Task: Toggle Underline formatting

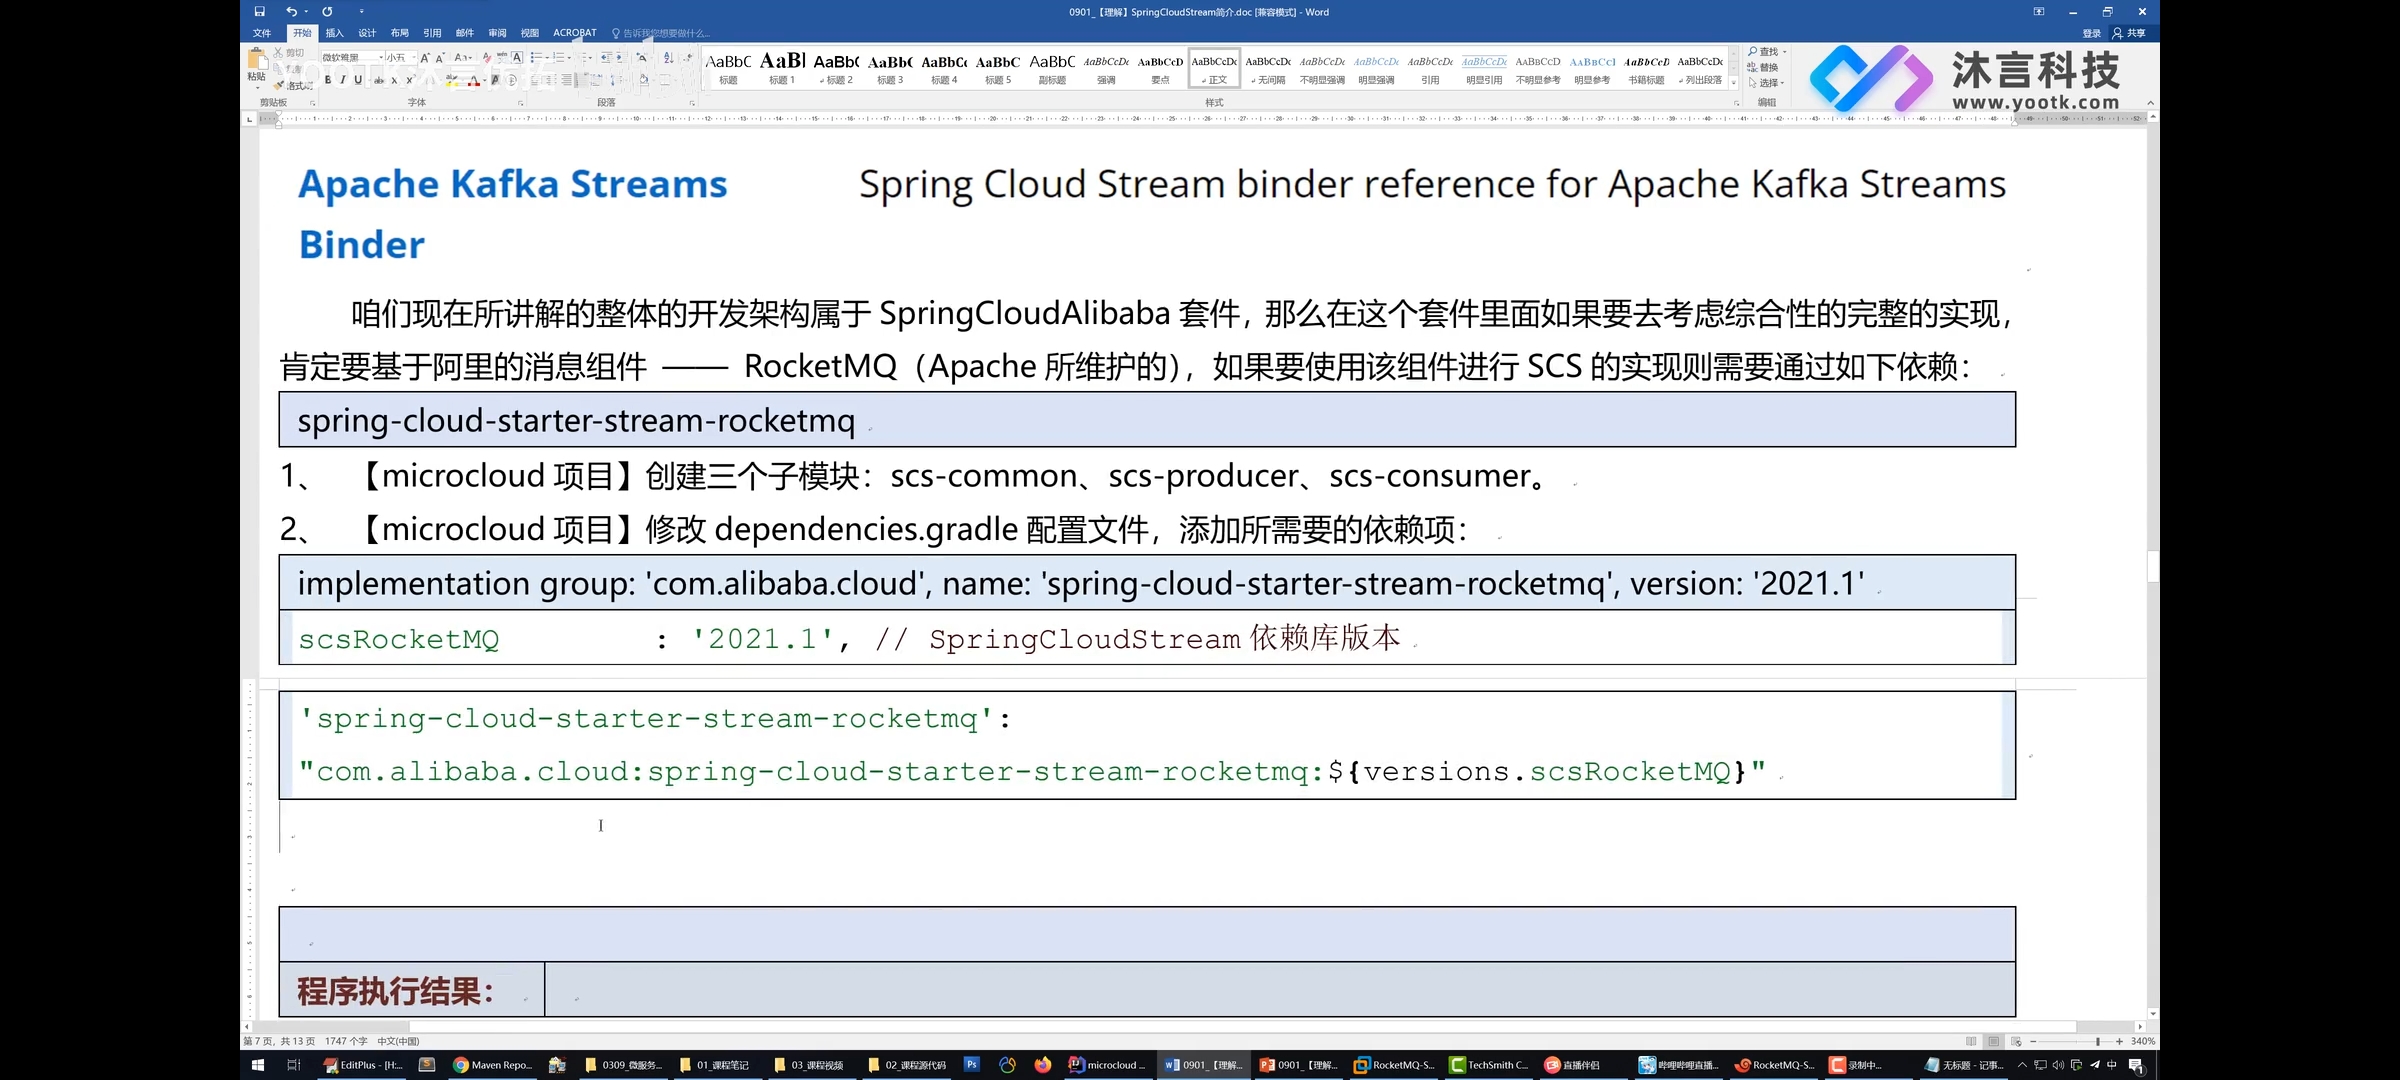Action: coord(358,80)
